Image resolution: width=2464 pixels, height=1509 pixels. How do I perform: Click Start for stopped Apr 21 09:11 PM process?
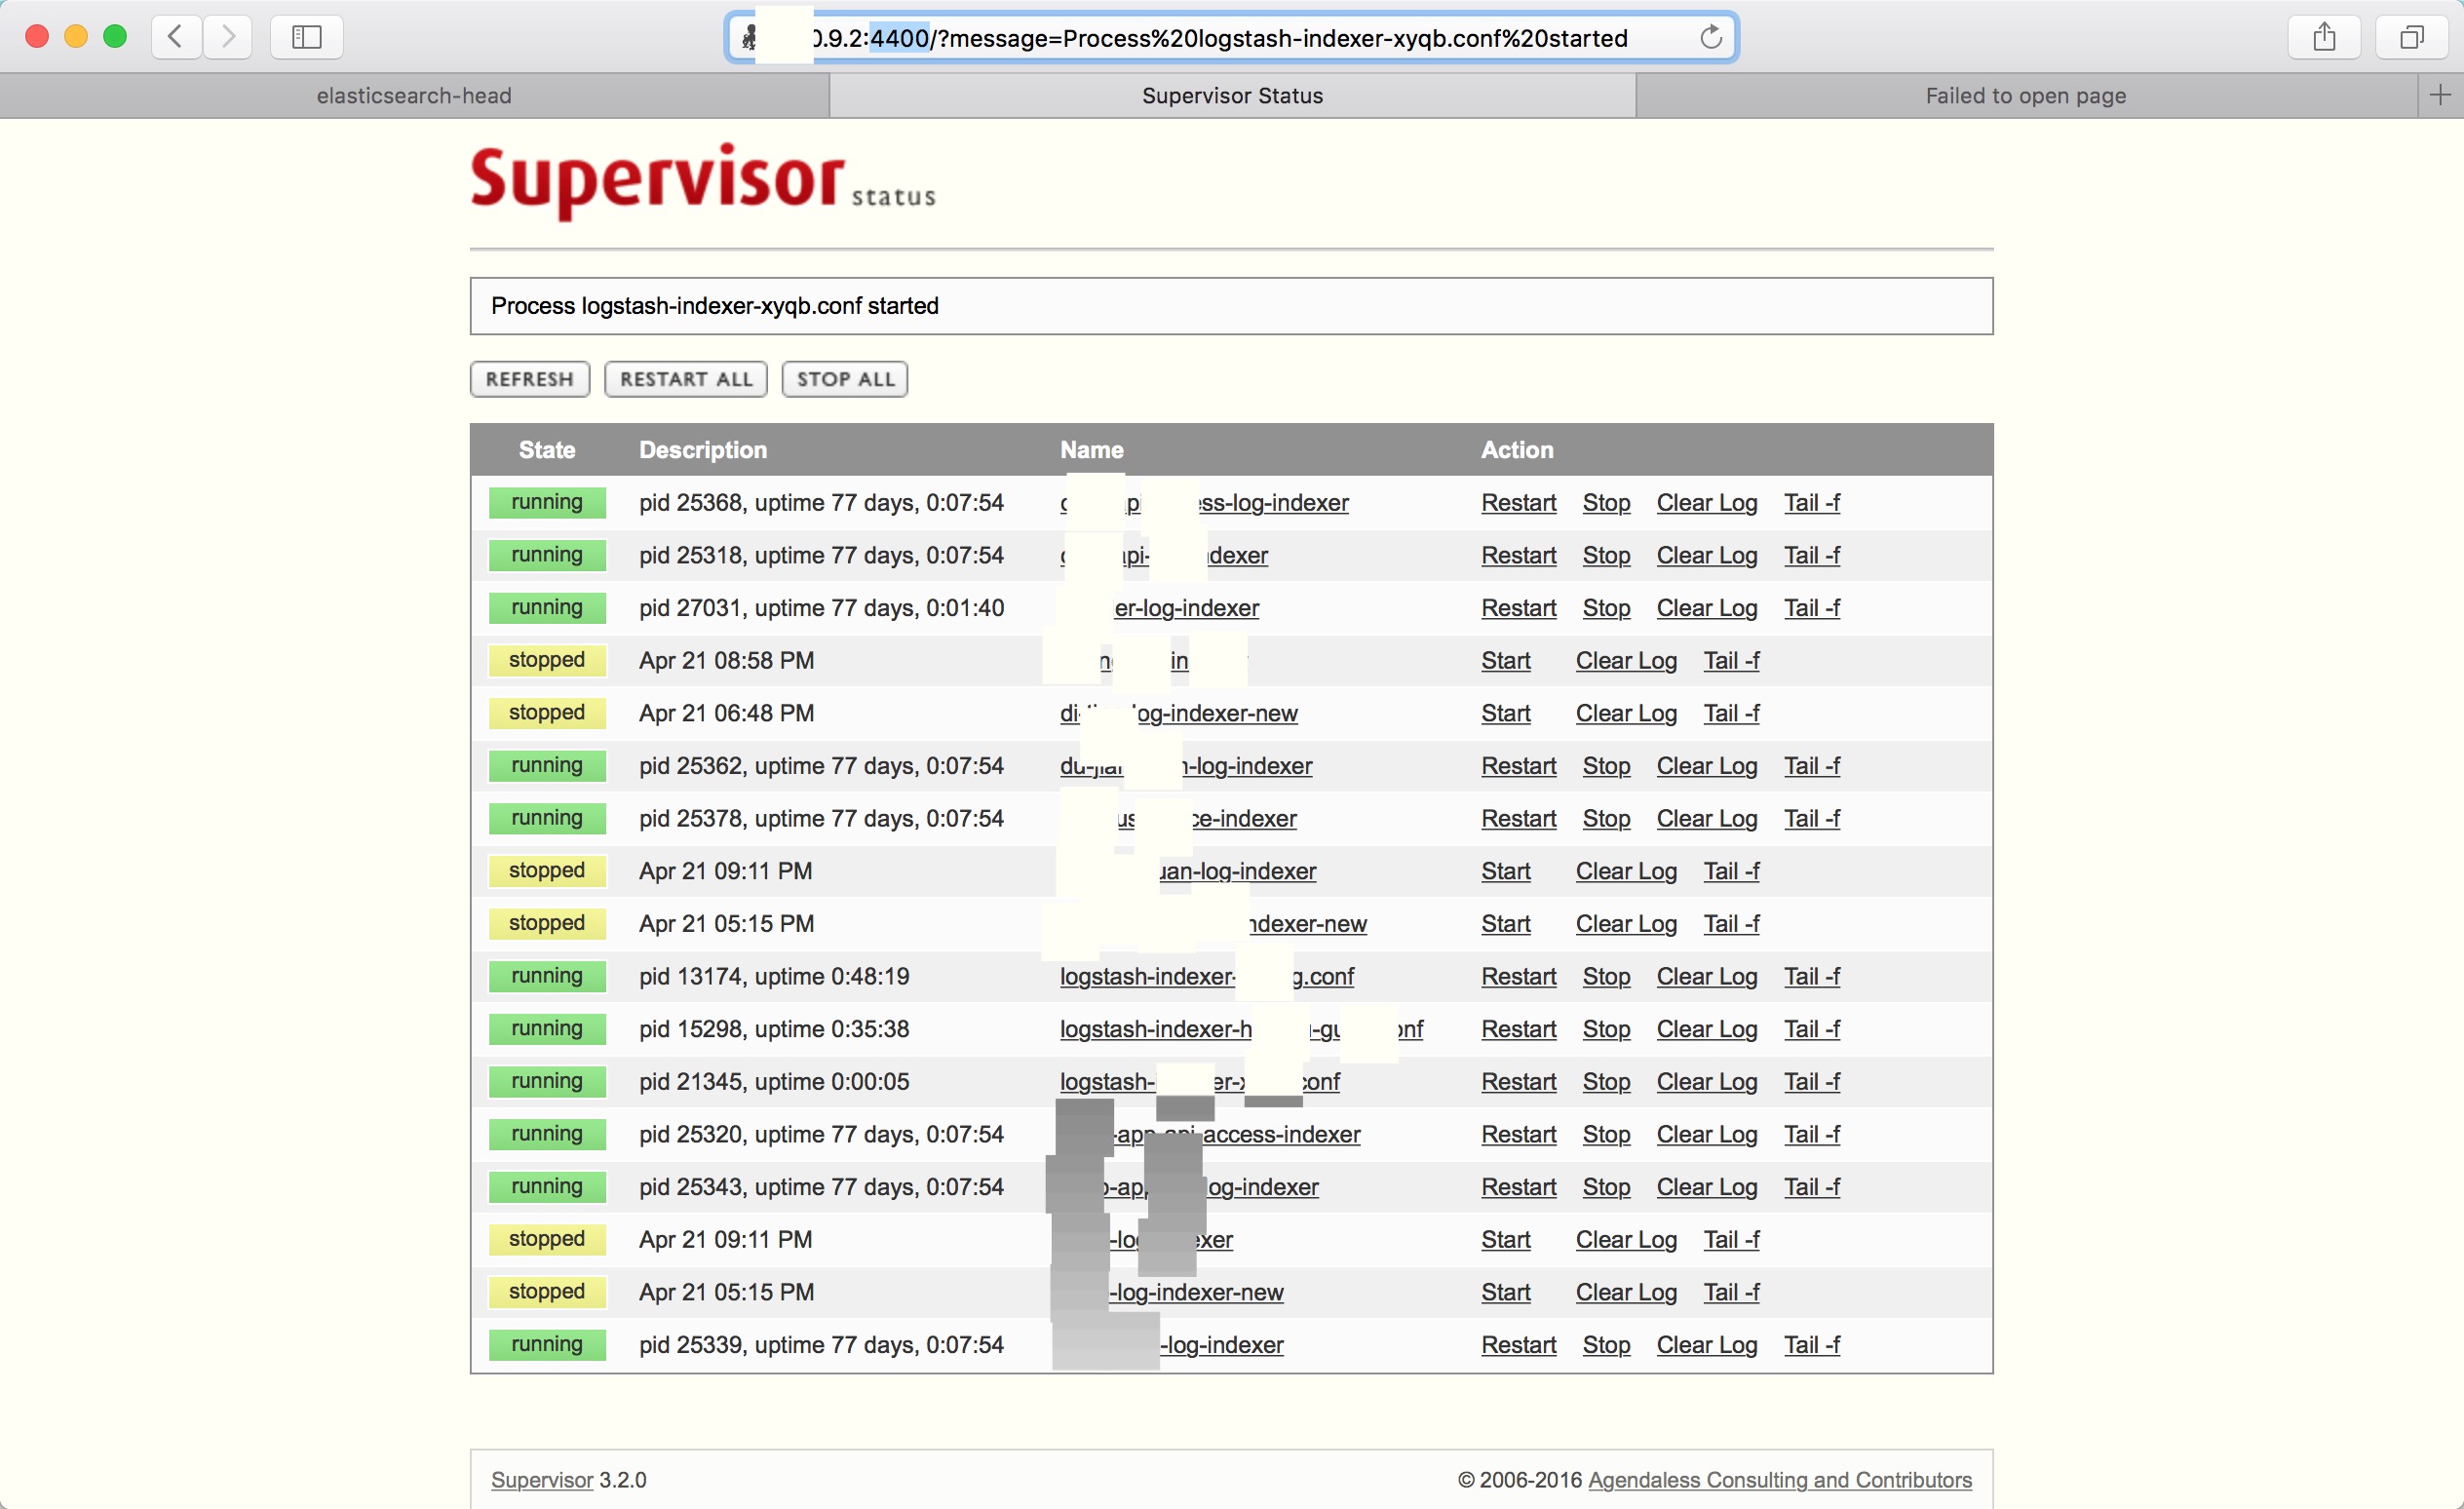tap(1505, 870)
